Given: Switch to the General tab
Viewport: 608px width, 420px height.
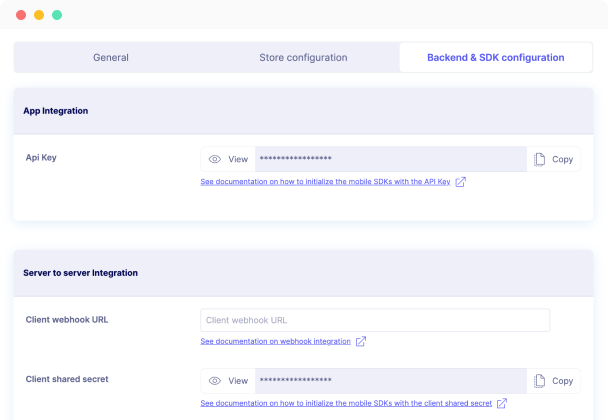Looking at the screenshot, I should click(111, 57).
